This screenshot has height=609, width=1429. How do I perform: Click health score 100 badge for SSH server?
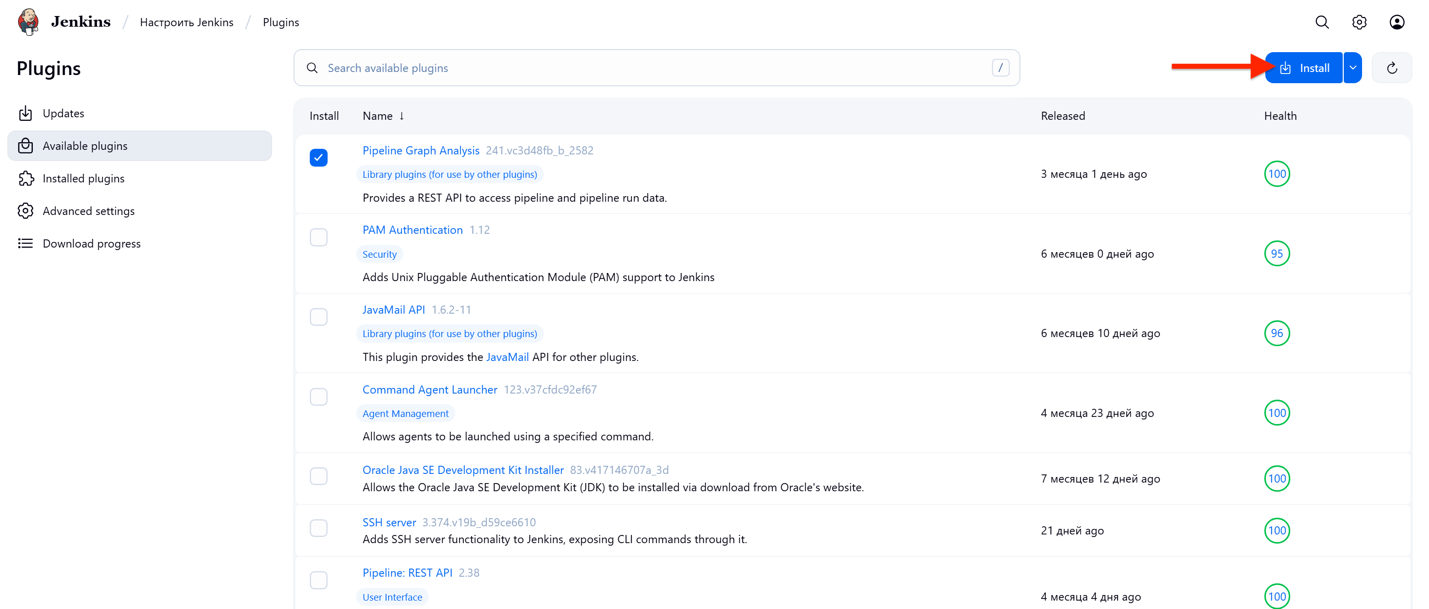pos(1276,531)
